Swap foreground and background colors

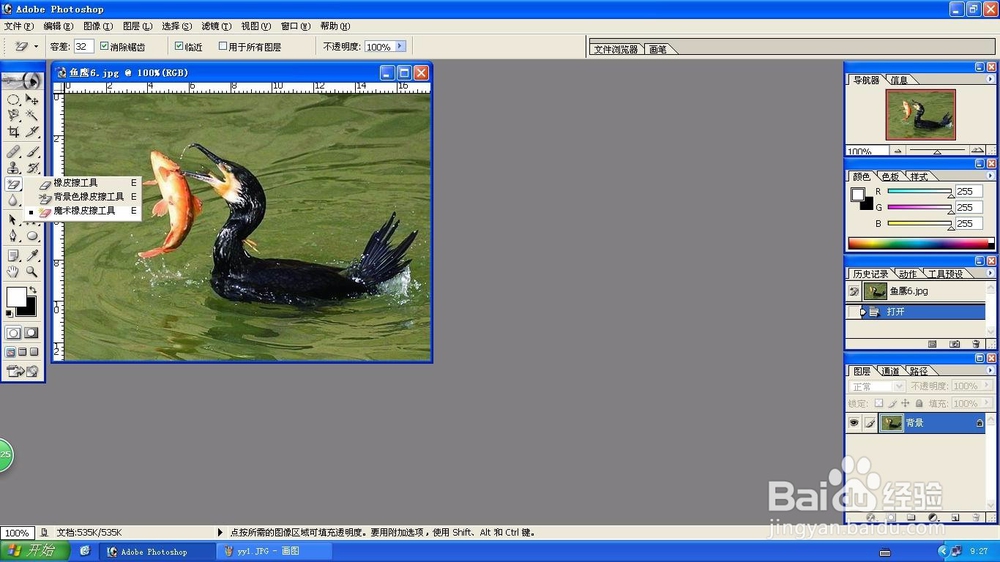(x=33, y=290)
